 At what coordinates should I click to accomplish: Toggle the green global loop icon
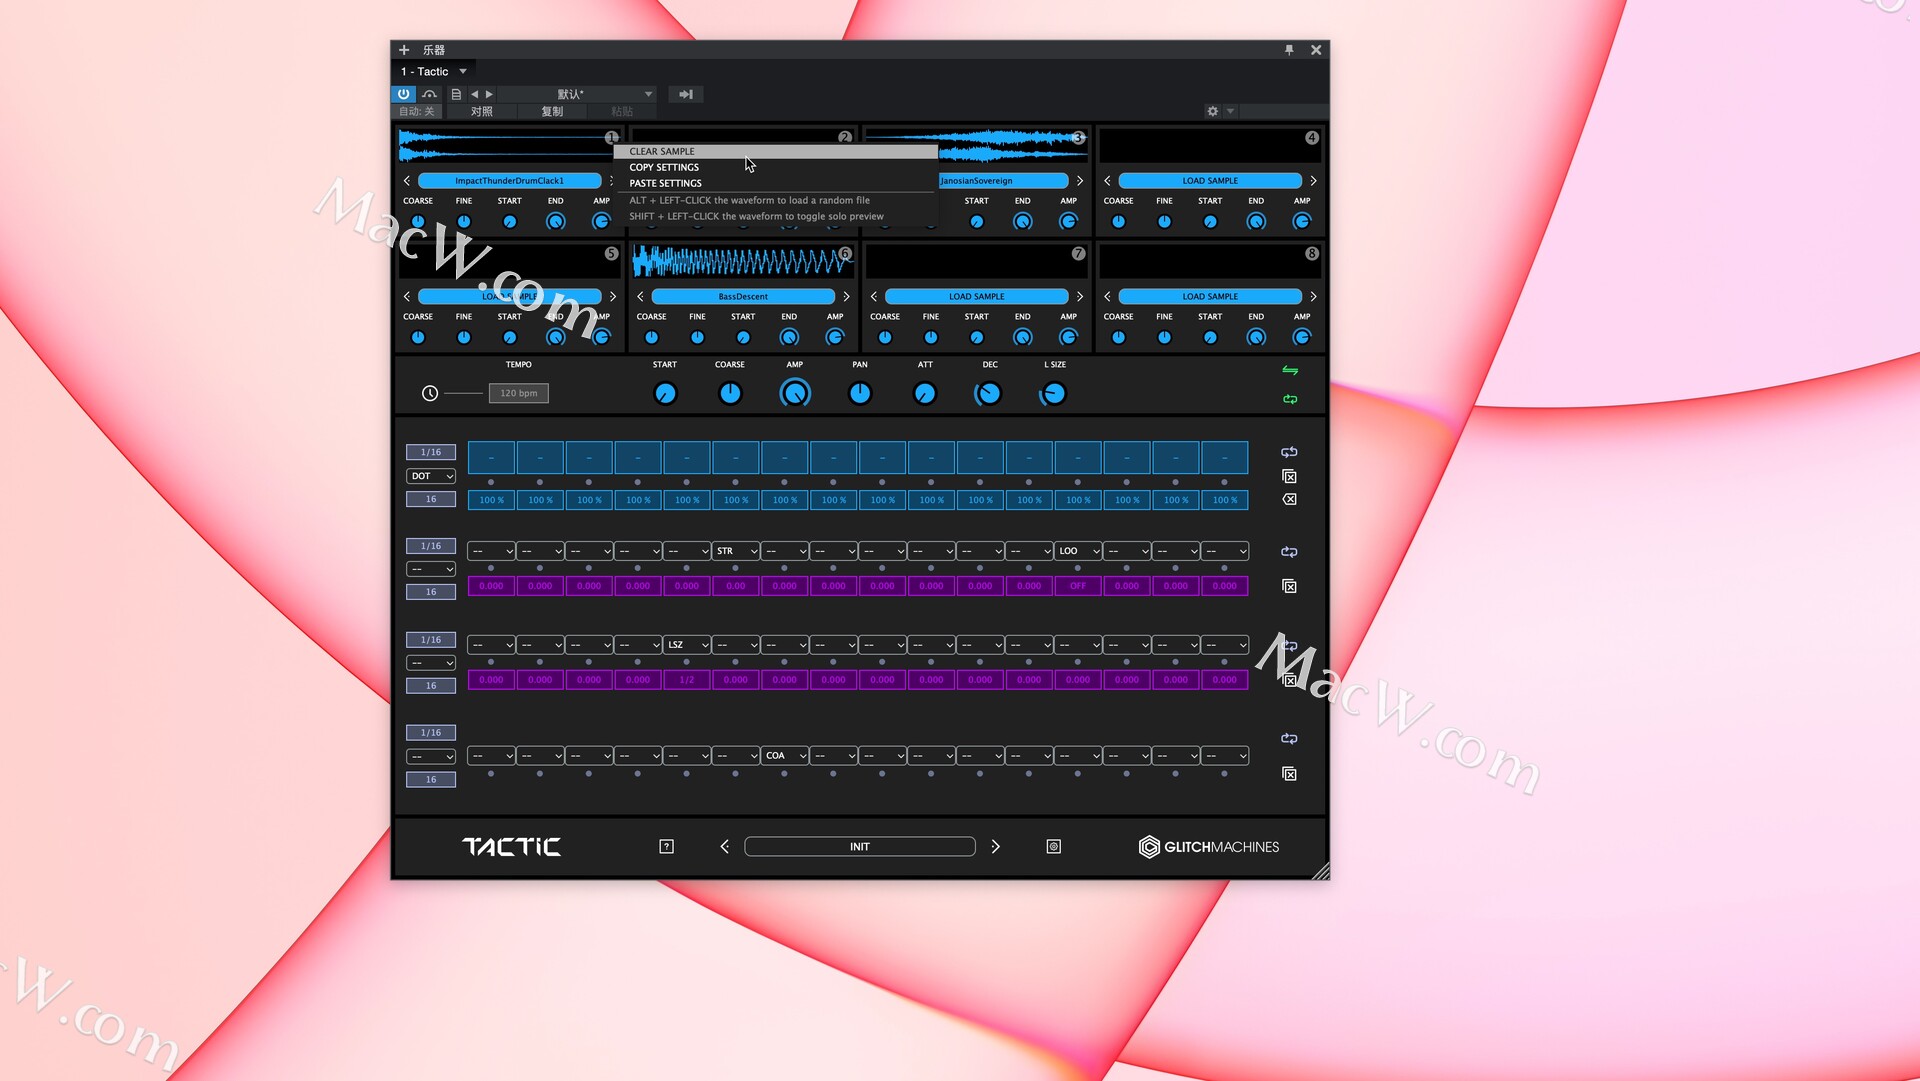1290,399
